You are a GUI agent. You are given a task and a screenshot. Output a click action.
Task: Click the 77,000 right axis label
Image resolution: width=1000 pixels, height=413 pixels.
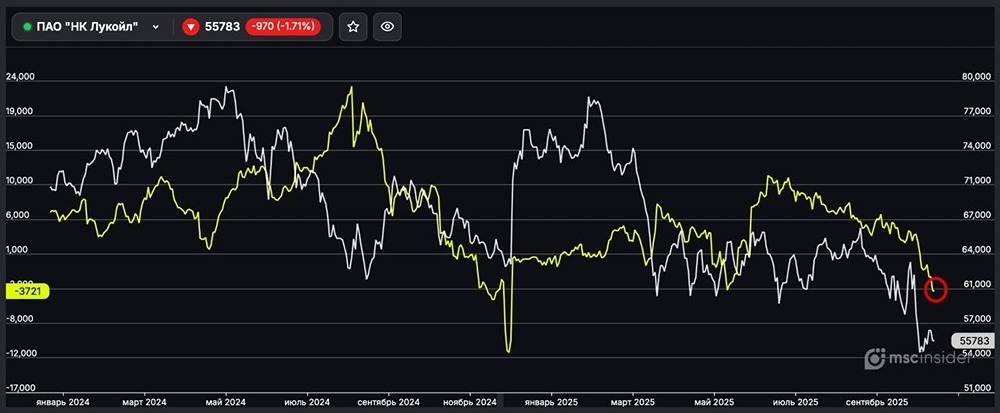(976, 112)
